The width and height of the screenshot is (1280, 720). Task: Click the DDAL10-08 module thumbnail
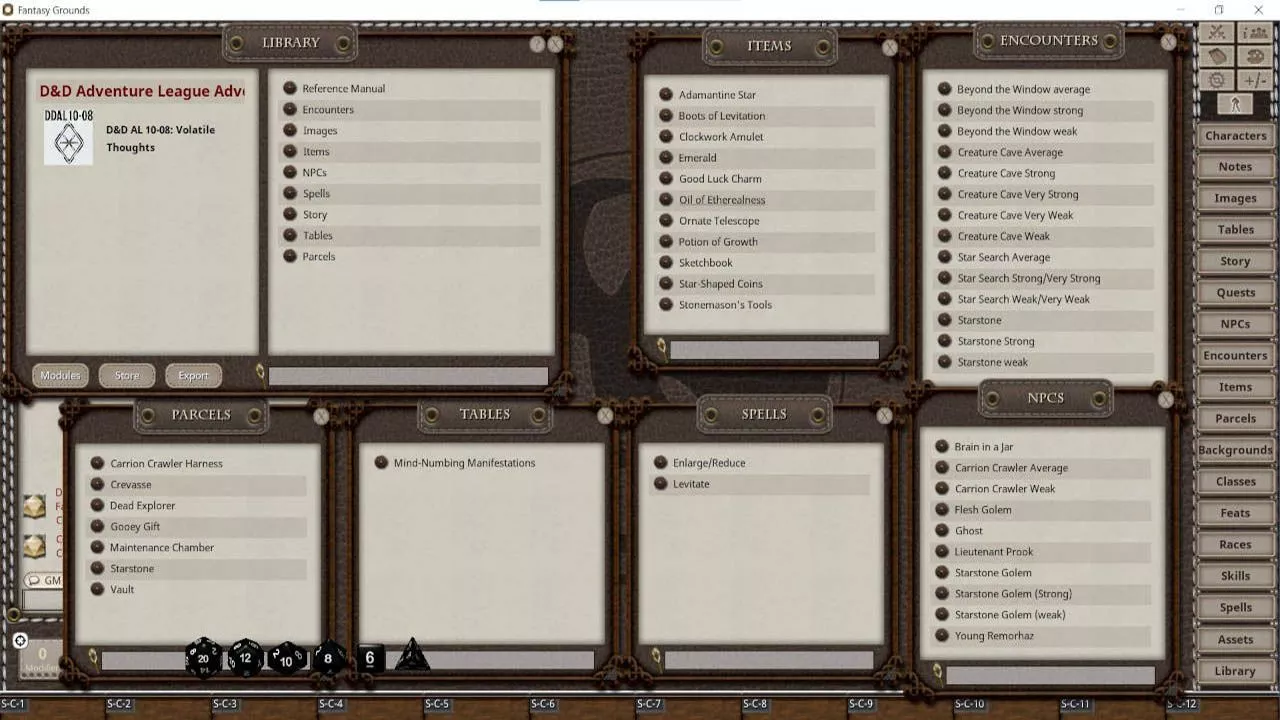tap(68, 138)
